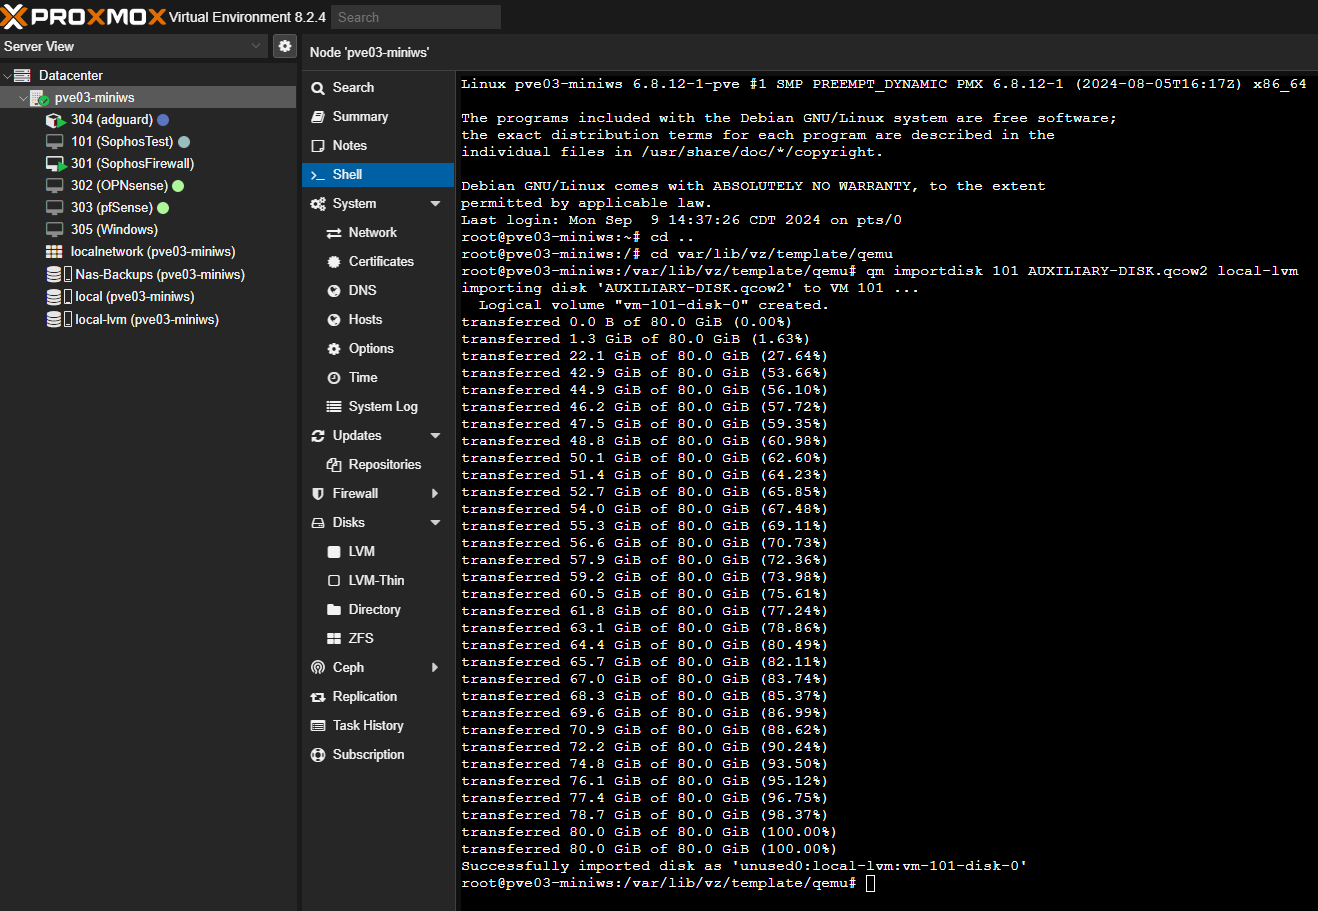
Task: Click the Notes icon in node menu
Action: click(x=318, y=146)
